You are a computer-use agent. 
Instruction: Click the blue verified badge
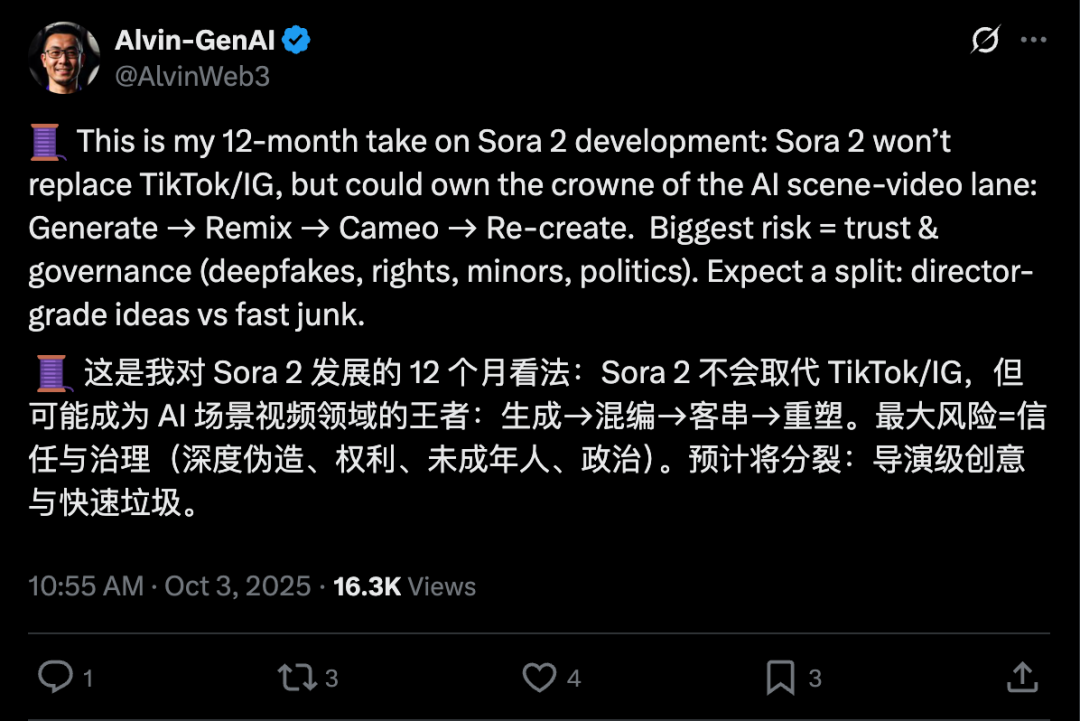(296, 41)
